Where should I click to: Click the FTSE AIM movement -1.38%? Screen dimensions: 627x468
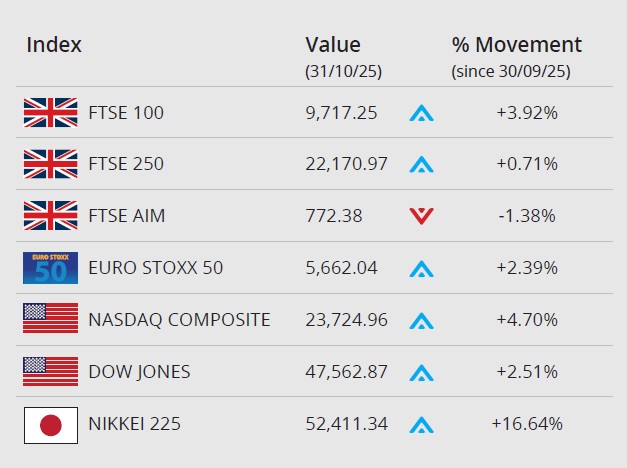[526, 216]
